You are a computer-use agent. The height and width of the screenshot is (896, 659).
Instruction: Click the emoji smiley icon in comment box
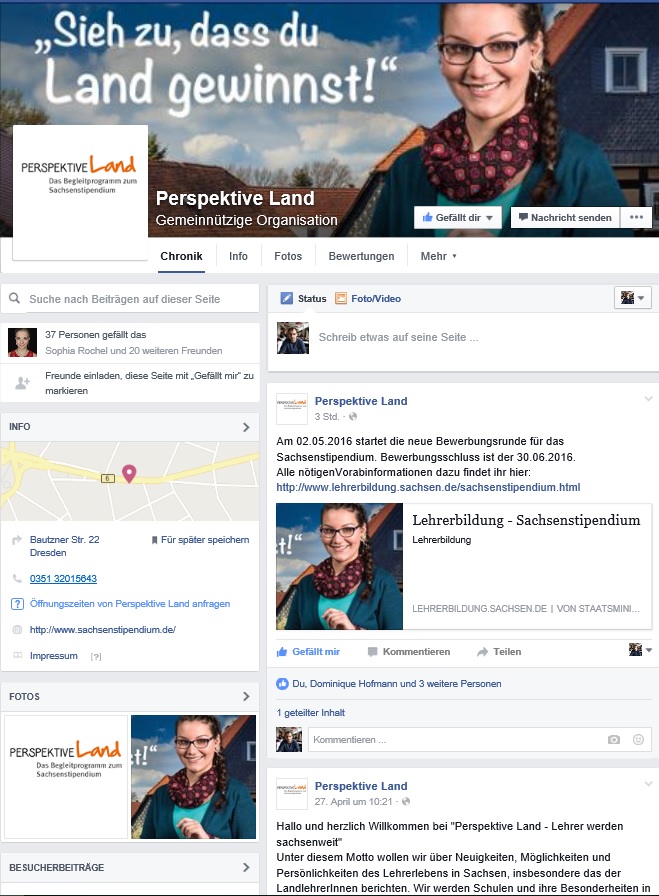click(x=638, y=739)
